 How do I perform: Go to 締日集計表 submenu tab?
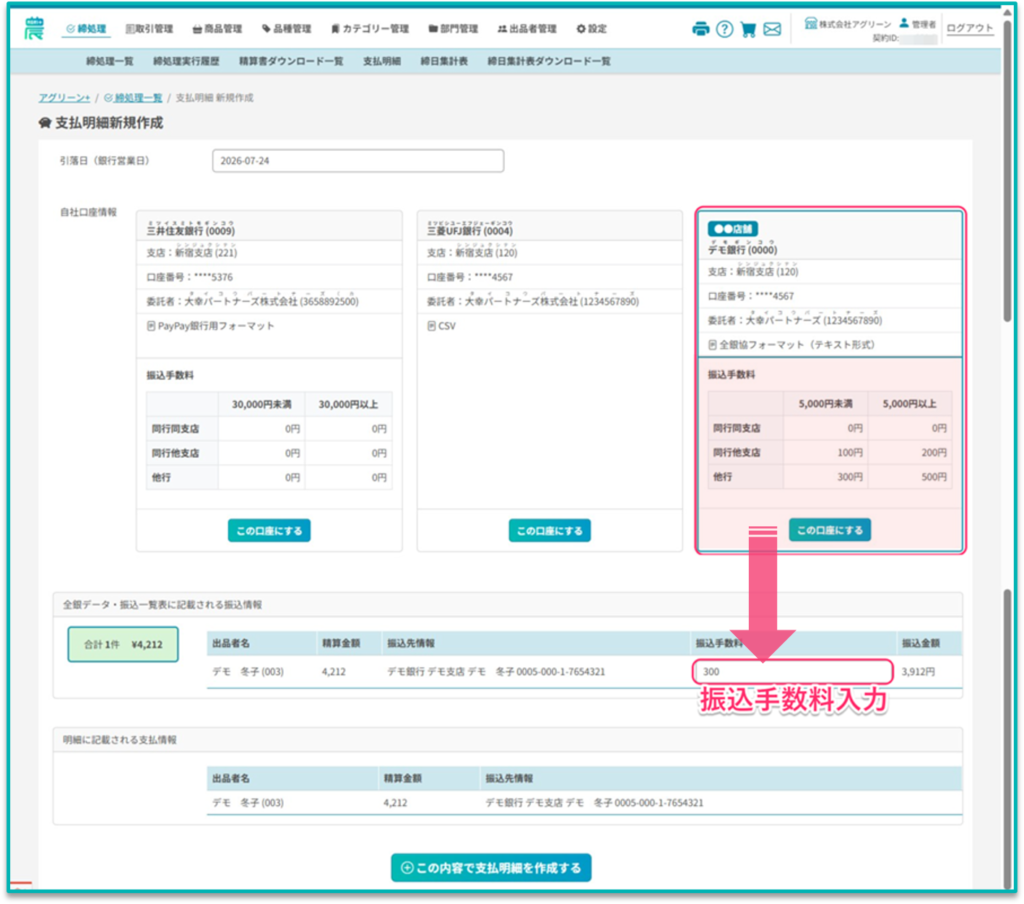point(444,61)
